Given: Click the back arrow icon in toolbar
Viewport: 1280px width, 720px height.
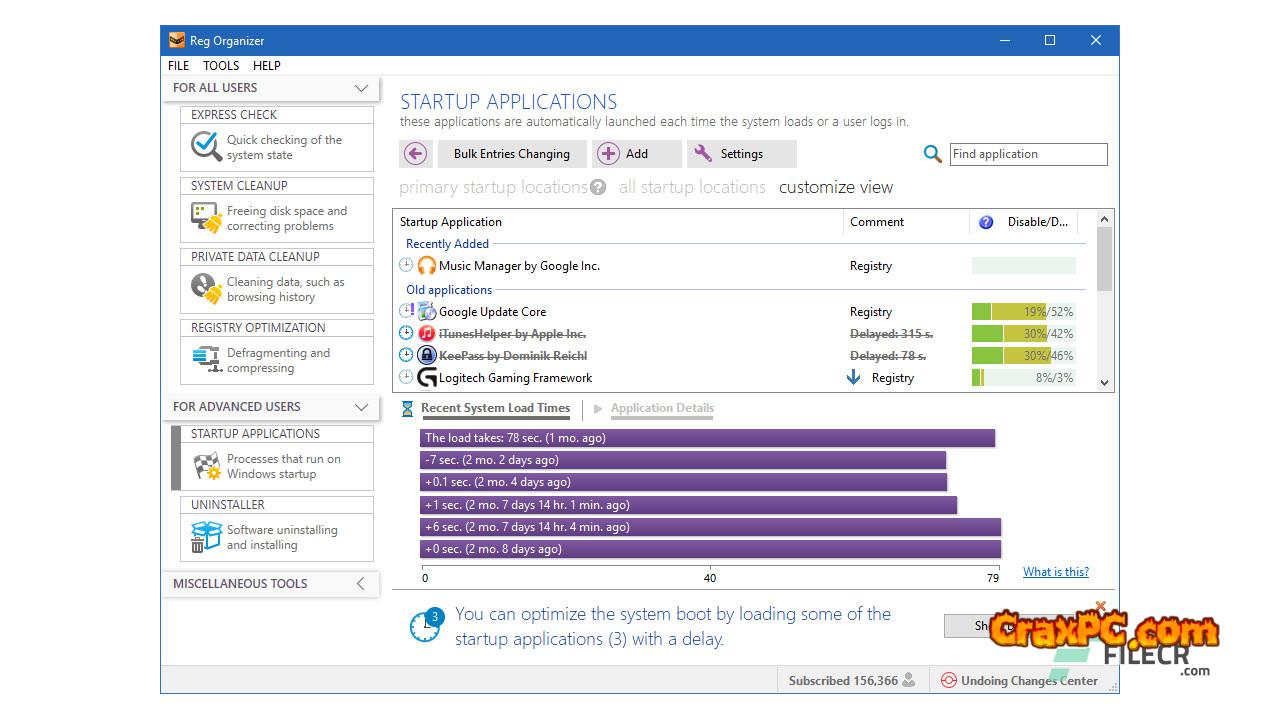Looking at the screenshot, I should pos(415,154).
